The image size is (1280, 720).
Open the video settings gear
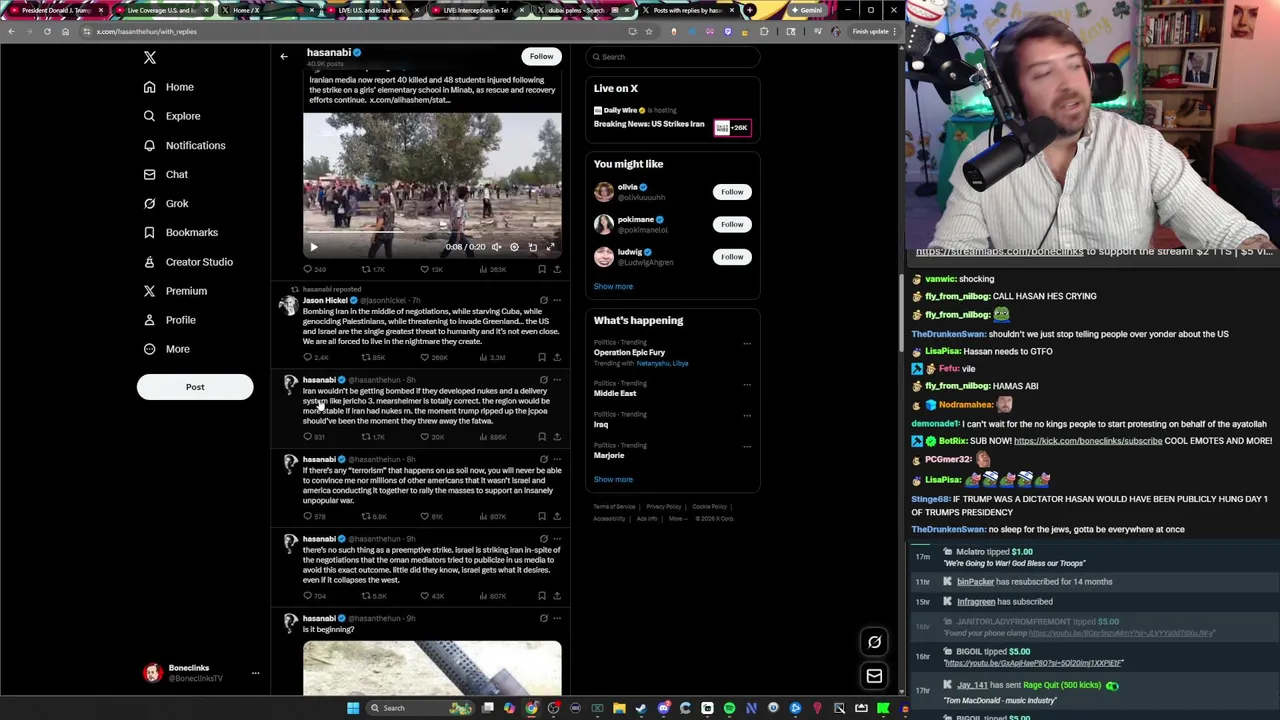click(x=514, y=247)
